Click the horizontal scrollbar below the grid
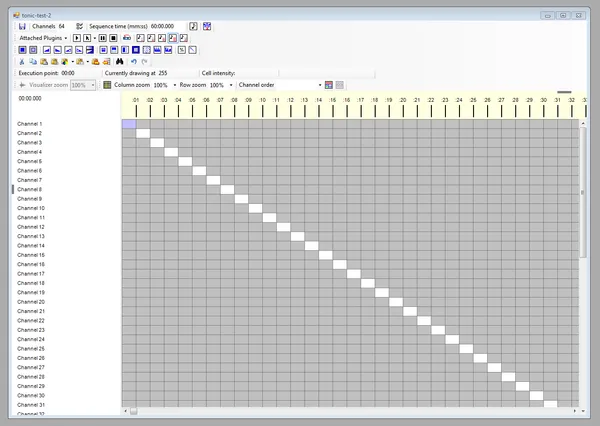 pos(350,410)
